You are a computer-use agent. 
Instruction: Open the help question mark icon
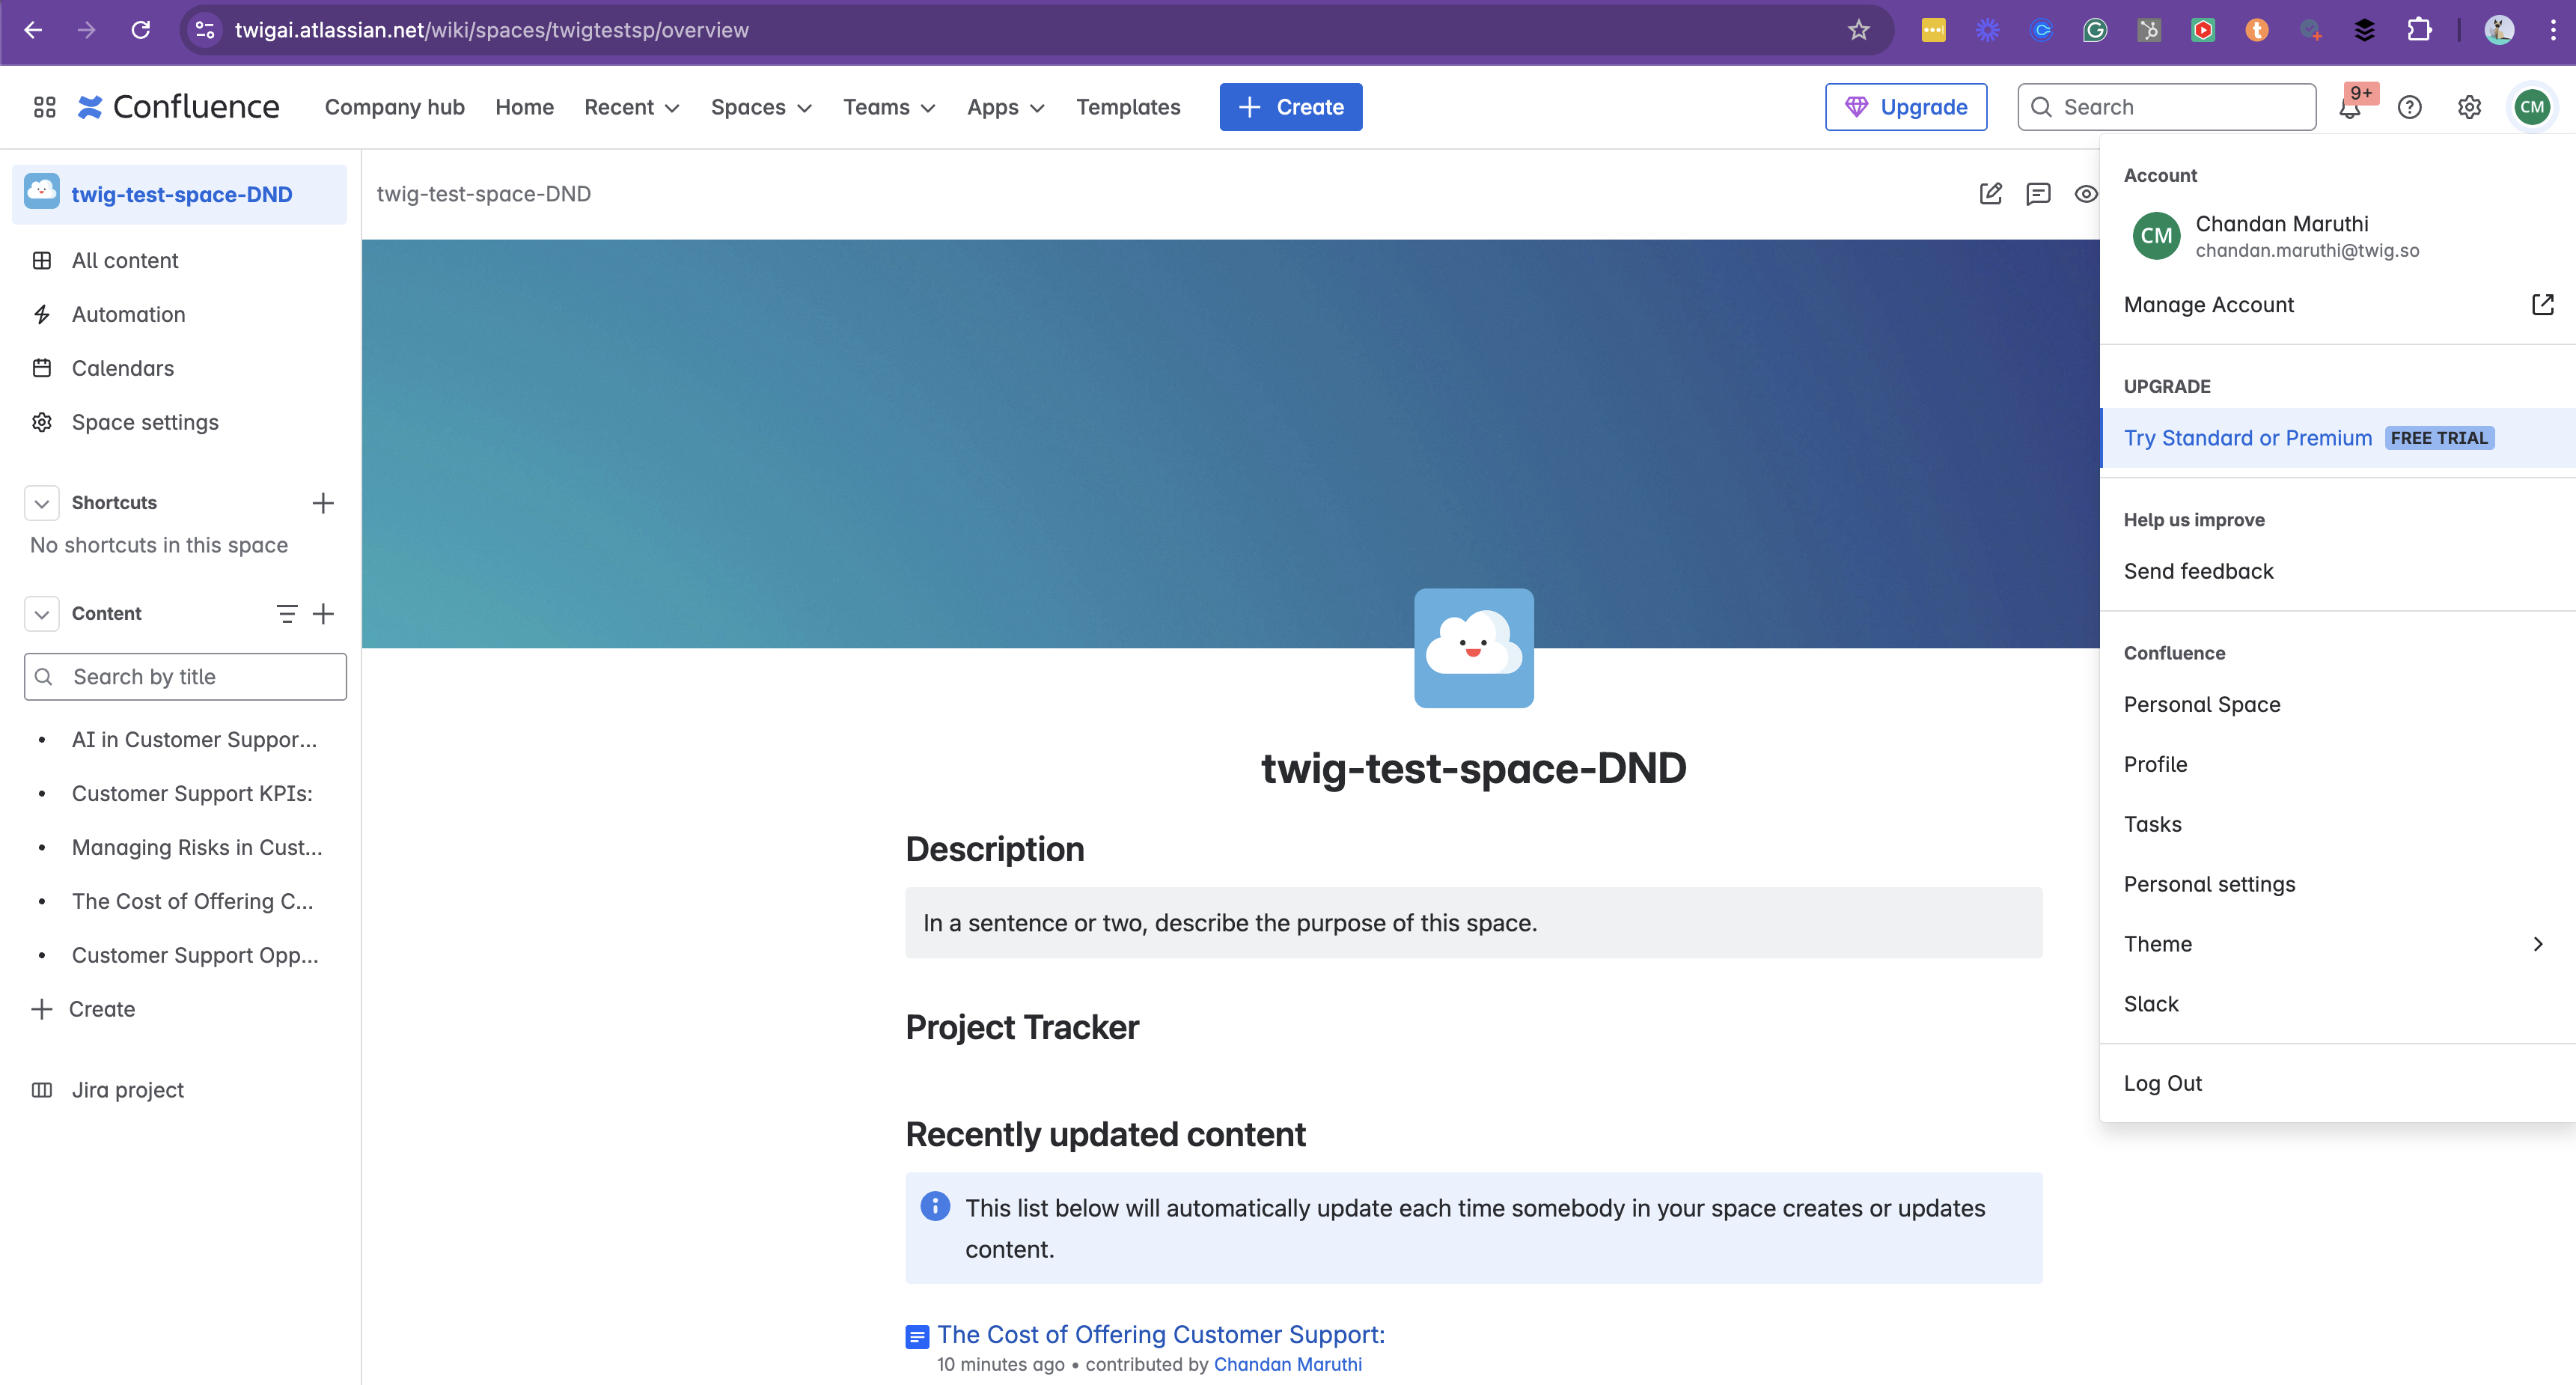click(x=2409, y=107)
